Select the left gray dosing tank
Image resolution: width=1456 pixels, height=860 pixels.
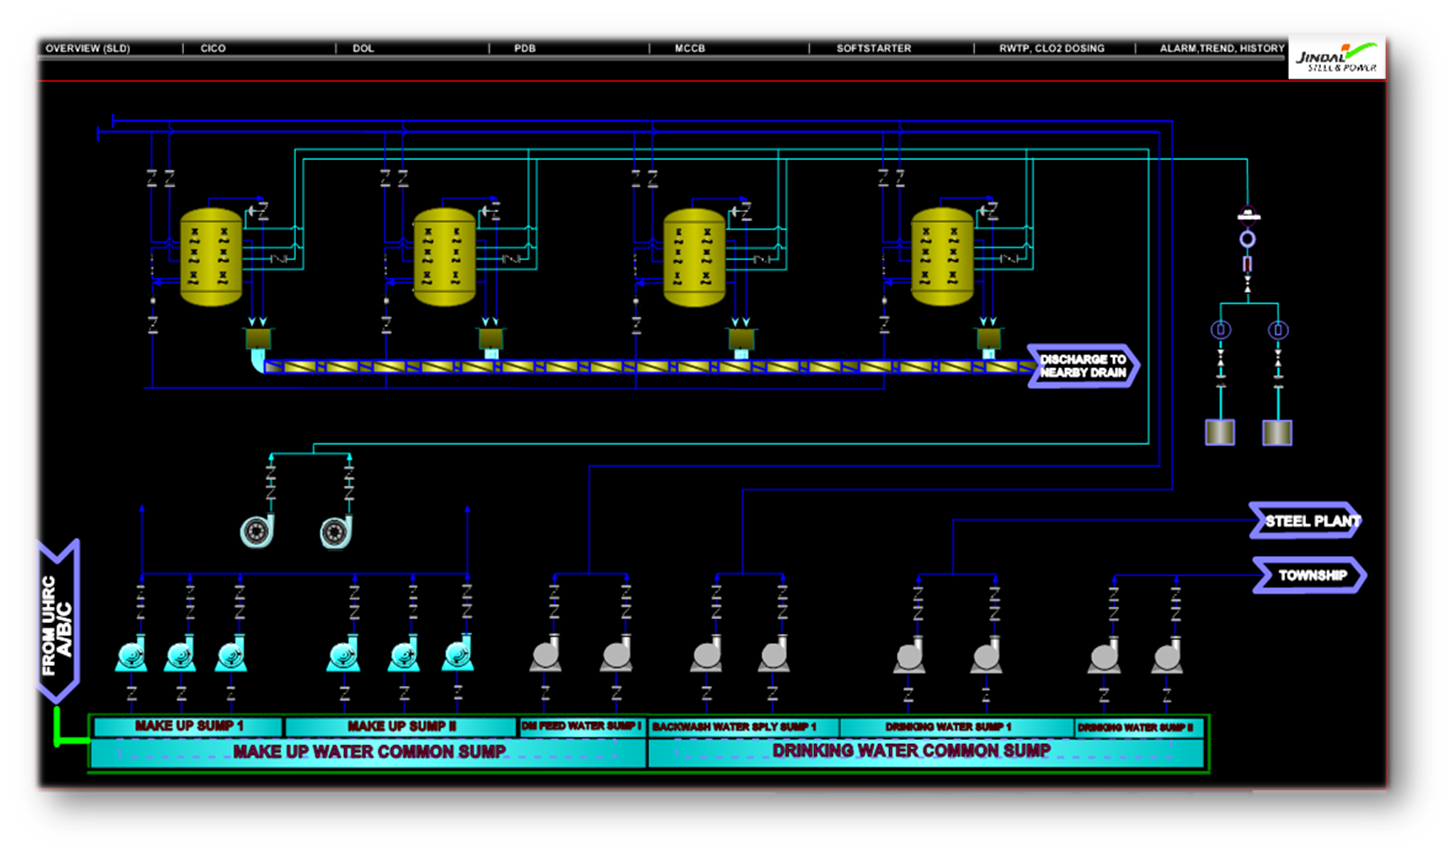tap(1219, 432)
